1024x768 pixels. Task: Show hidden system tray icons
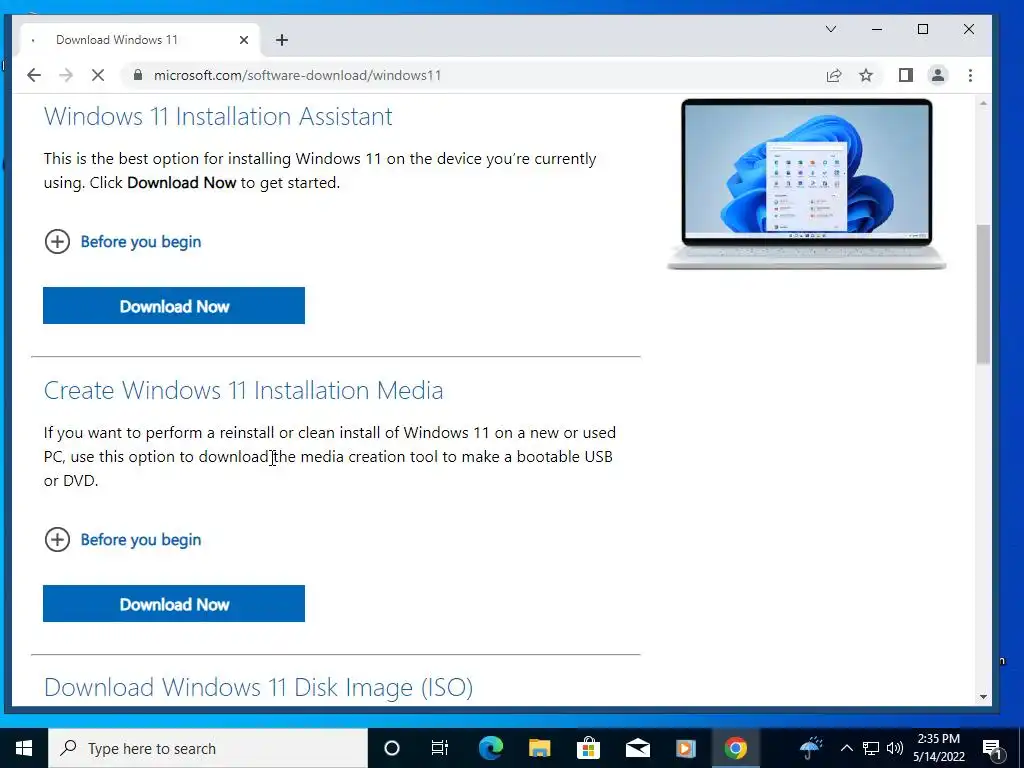click(846, 748)
